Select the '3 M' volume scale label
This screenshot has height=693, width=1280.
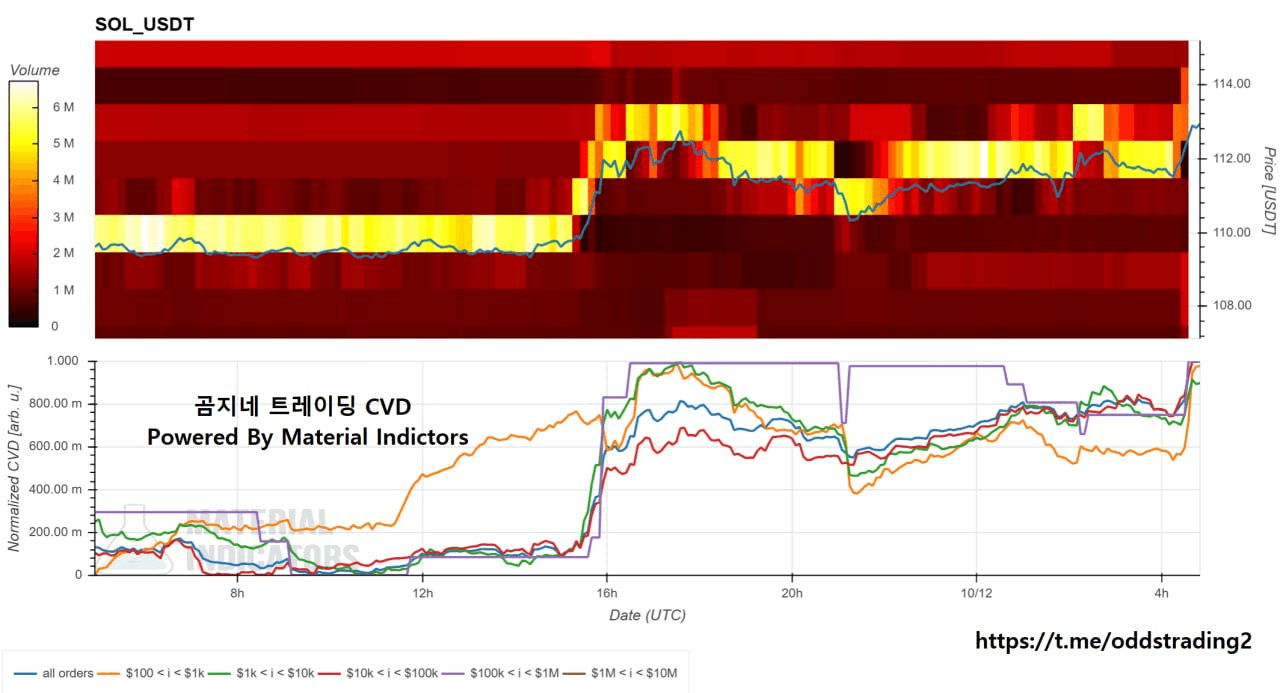point(62,217)
